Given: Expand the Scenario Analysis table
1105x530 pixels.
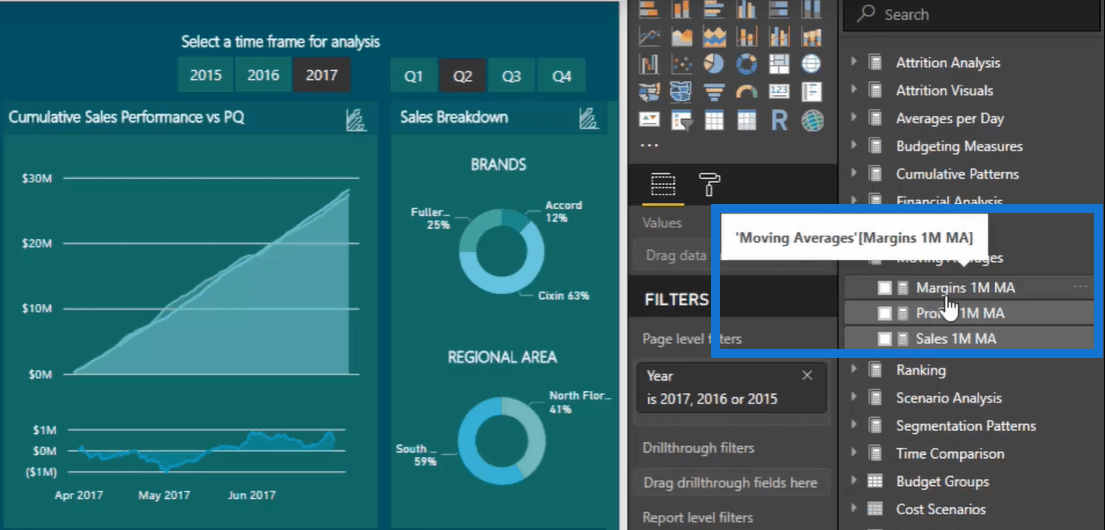Looking at the screenshot, I should 853,398.
